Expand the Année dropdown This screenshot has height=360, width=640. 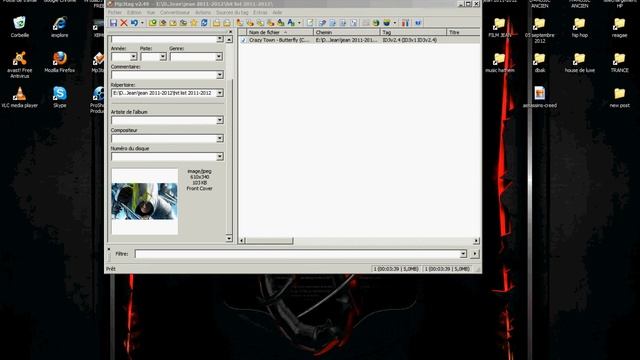[133, 57]
